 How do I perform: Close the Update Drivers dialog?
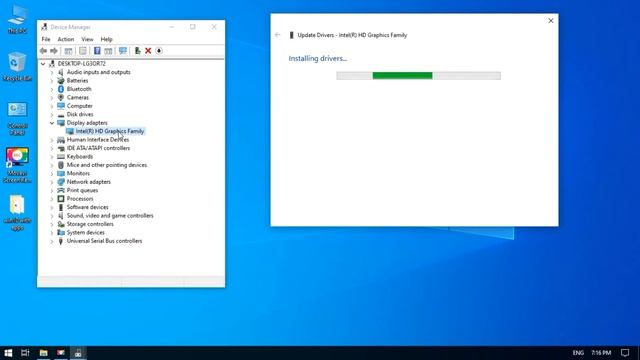pos(551,20)
